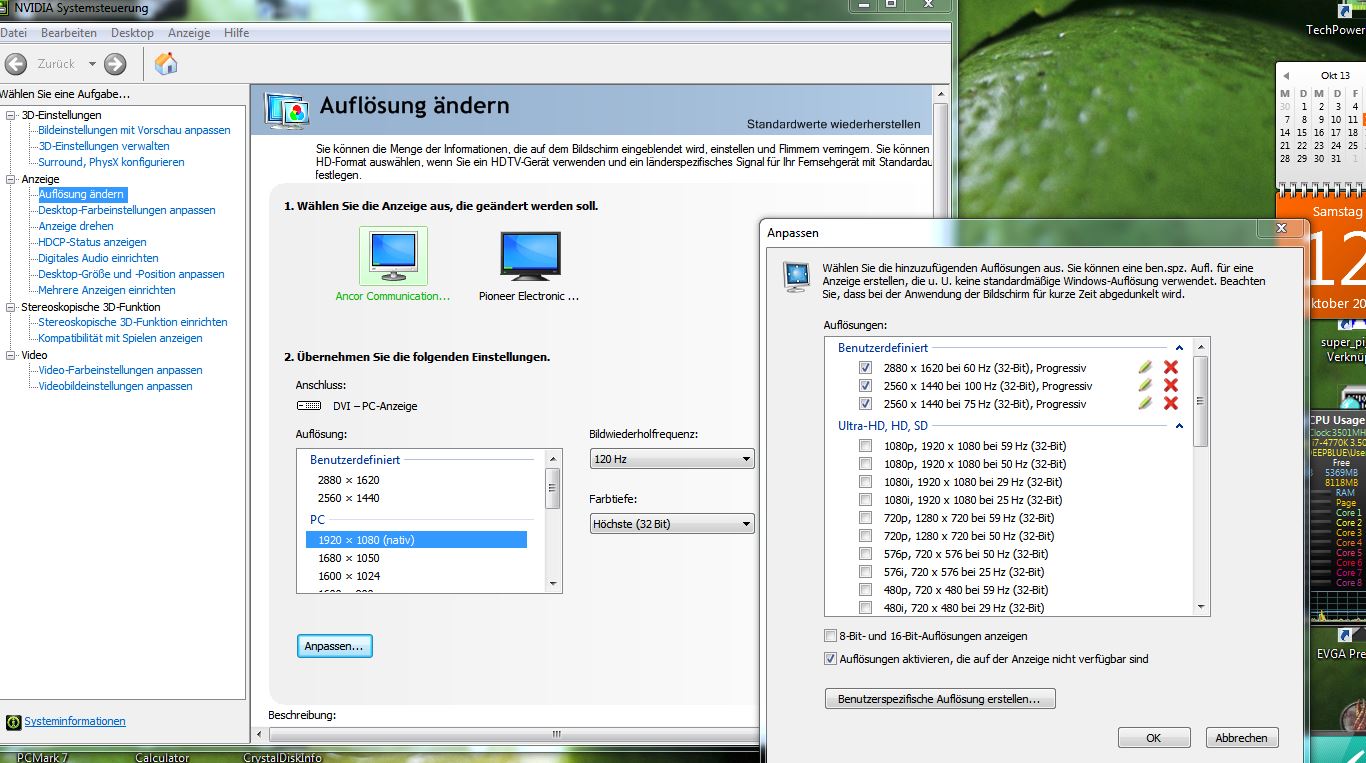
Task: Enable 8-Bit- und 16-Bit-Auflösungen anzeigen
Action: pyautogui.click(x=830, y=636)
